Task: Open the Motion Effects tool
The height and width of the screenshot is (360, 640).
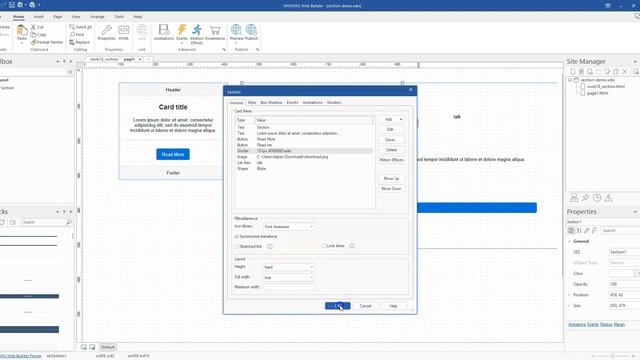Action: [197, 34]
